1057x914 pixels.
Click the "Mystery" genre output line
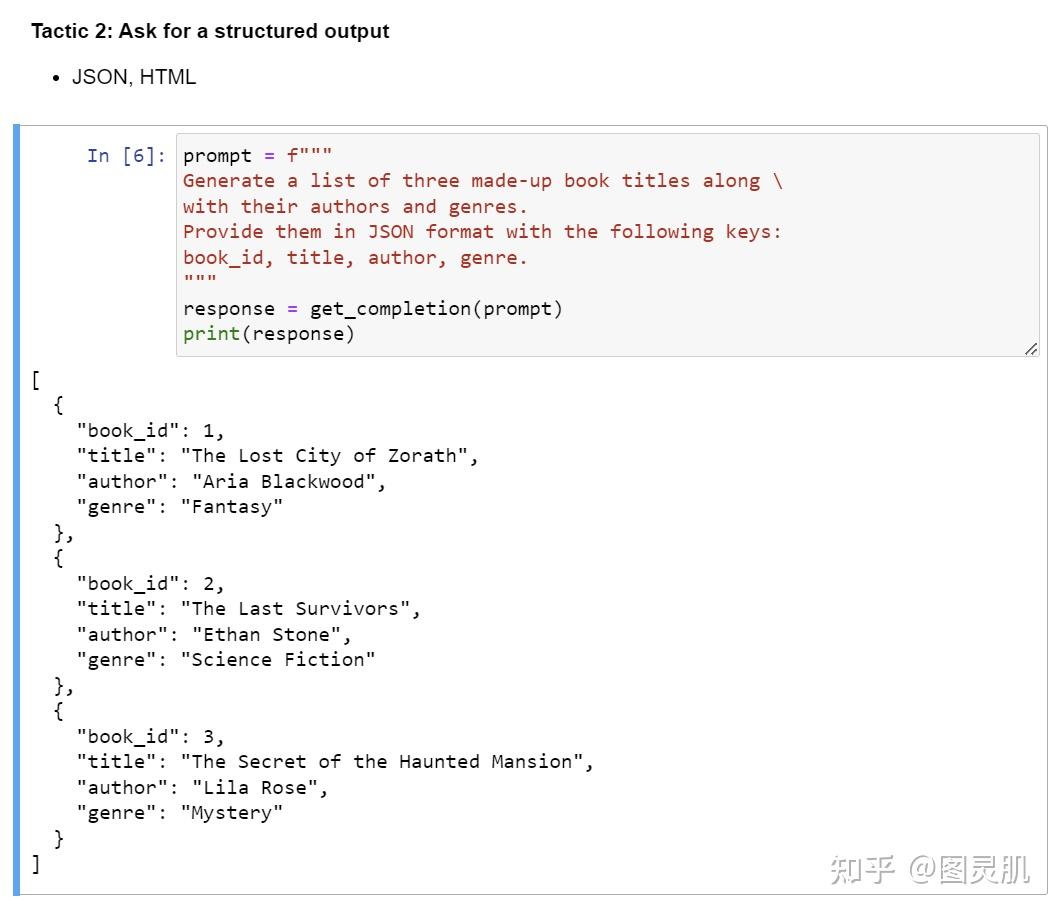click(180, 812)
